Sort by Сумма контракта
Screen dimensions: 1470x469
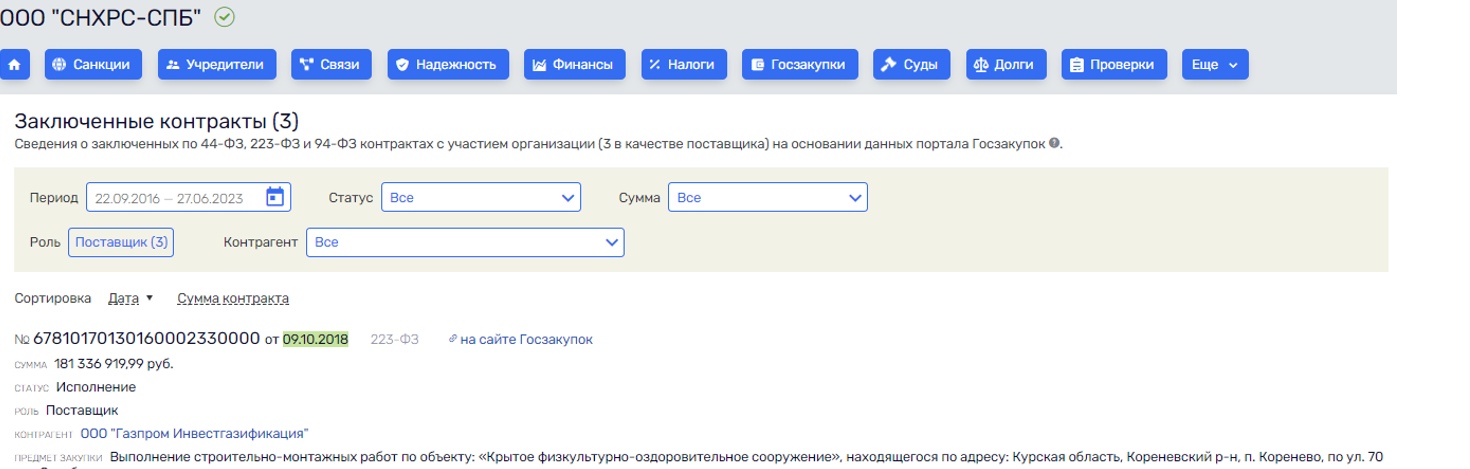tap(233, 298)
